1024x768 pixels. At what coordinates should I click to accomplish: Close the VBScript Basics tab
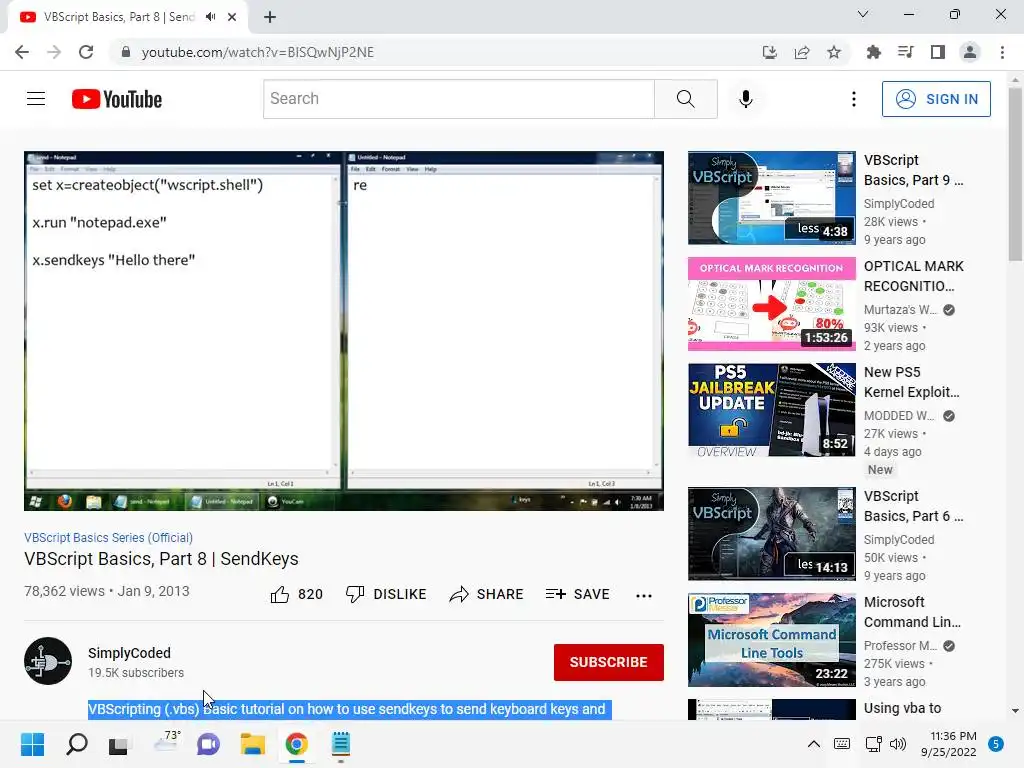232,17
